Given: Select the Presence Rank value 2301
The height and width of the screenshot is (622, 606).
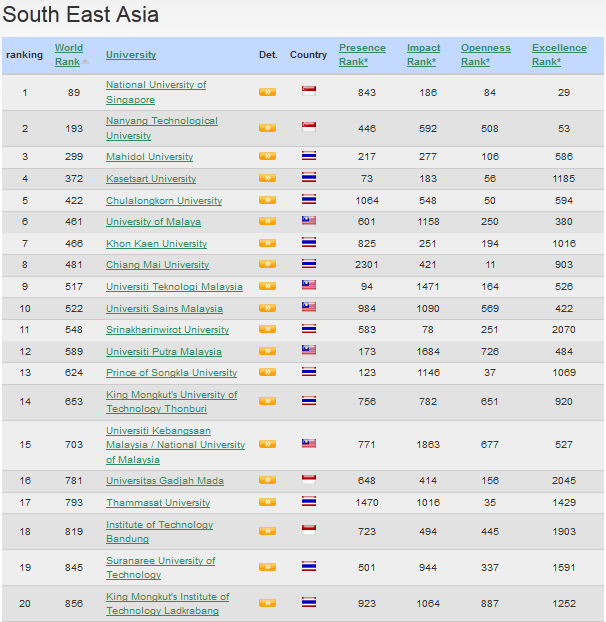Looking at the screenshot, I should (366, 265).
